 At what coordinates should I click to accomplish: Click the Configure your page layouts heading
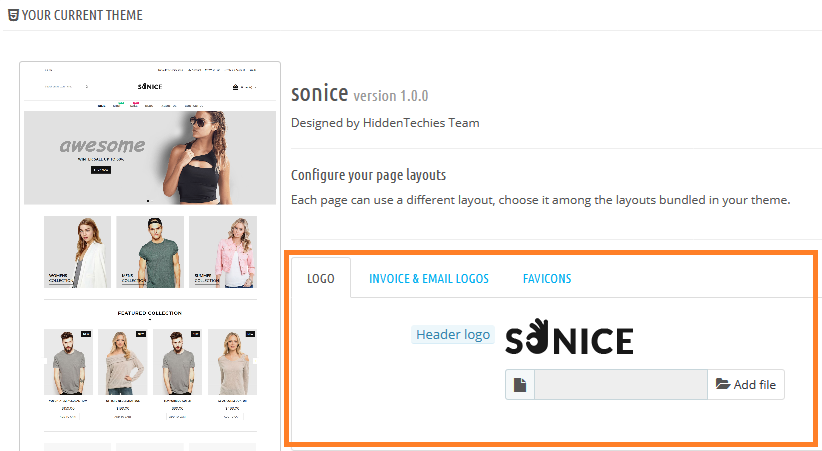coord(368,175)
